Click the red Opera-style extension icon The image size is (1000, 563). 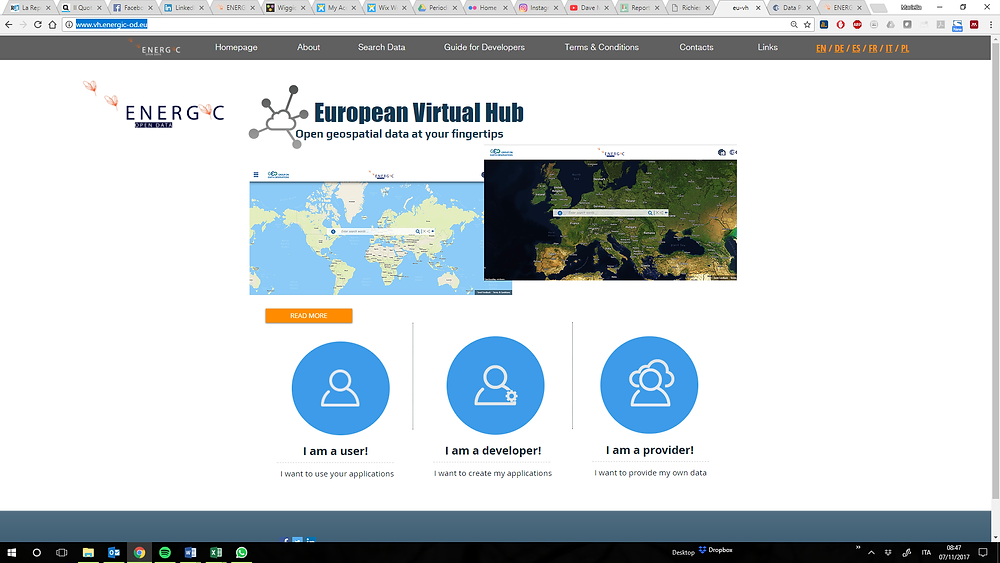841,24
